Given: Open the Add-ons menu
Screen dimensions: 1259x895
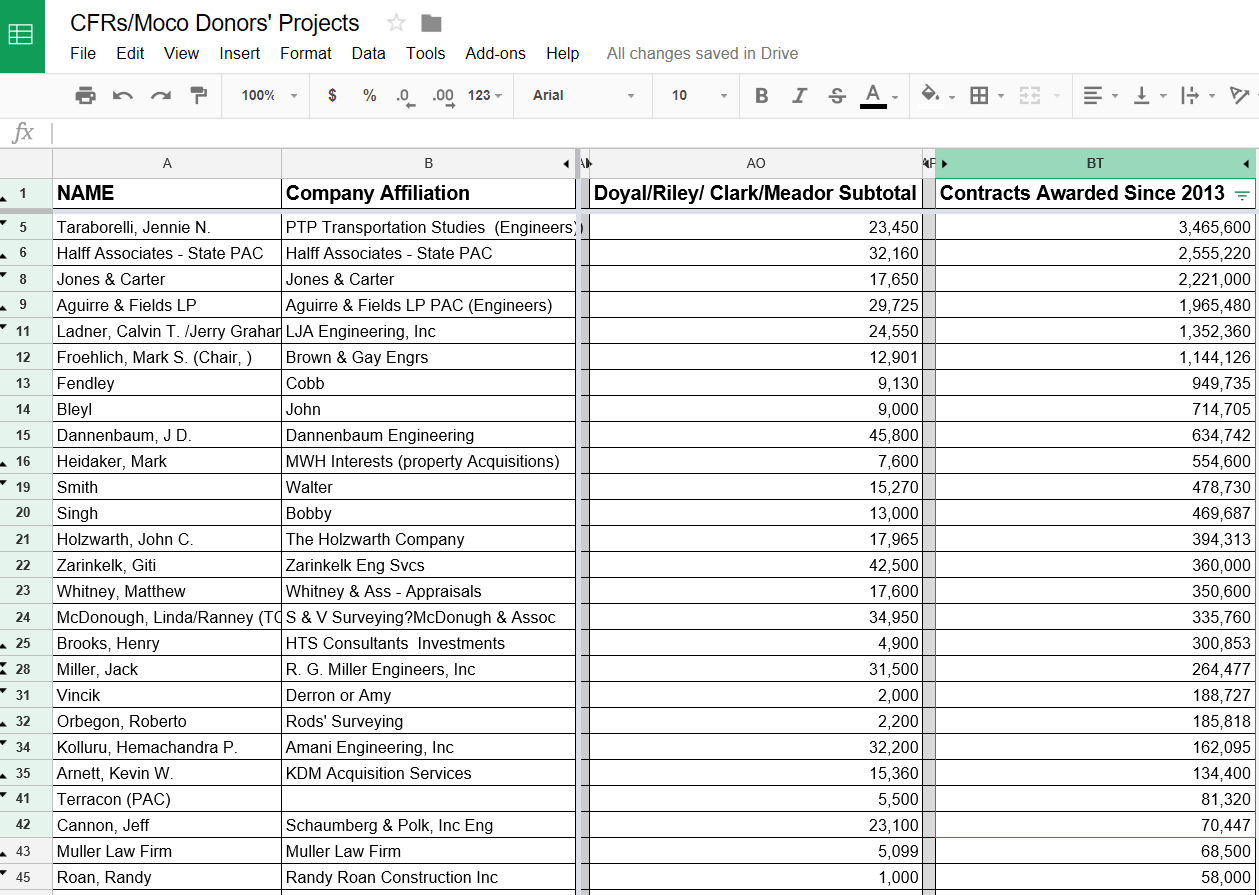Looking at the screenshot, I should [496, 53].
